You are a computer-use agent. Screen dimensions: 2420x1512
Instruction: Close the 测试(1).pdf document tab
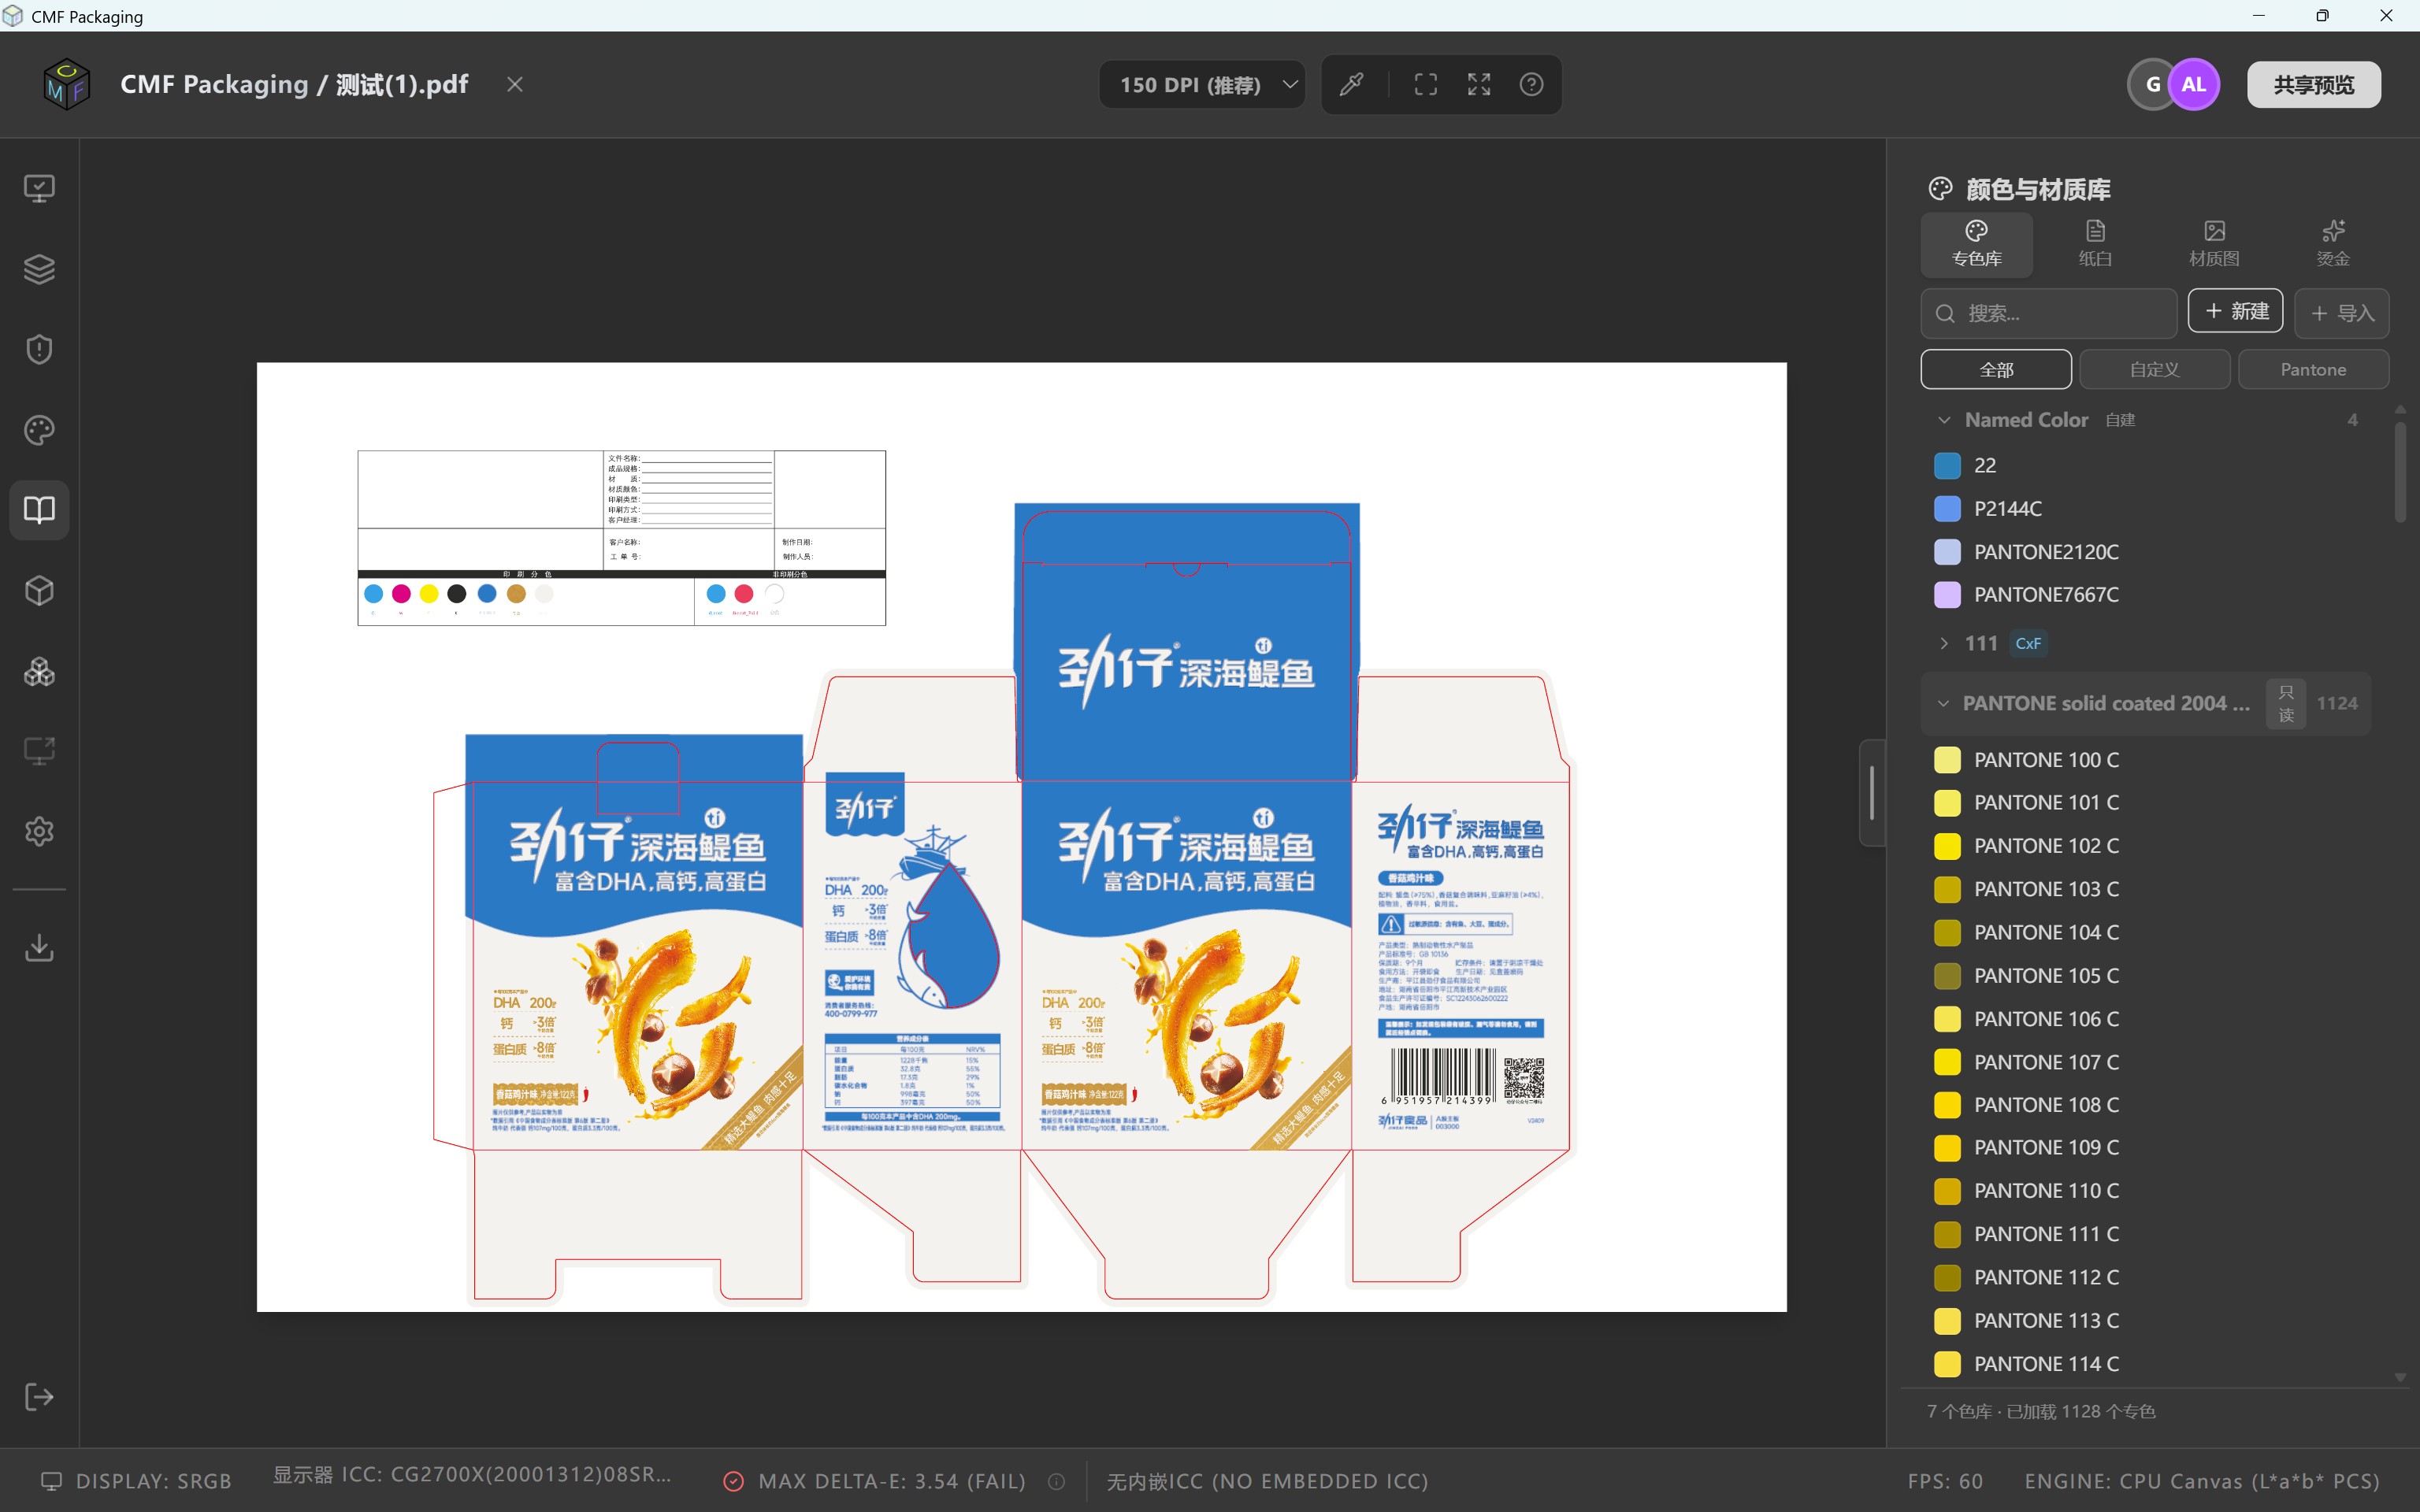click(x=515, y=84)
